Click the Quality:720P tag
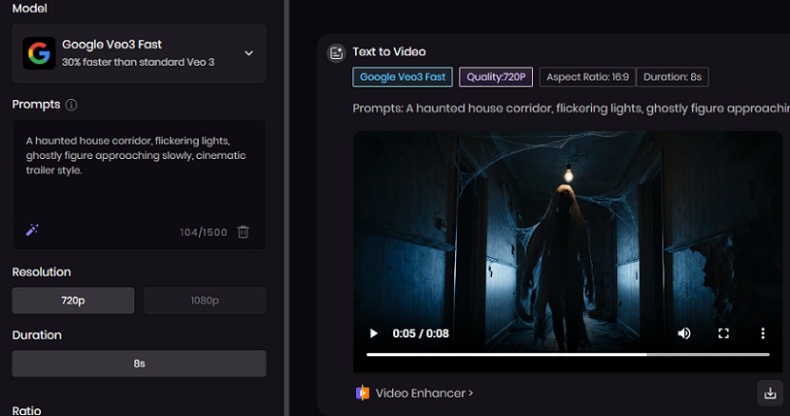This screenshot has height=416, width=790. (496, 77)
